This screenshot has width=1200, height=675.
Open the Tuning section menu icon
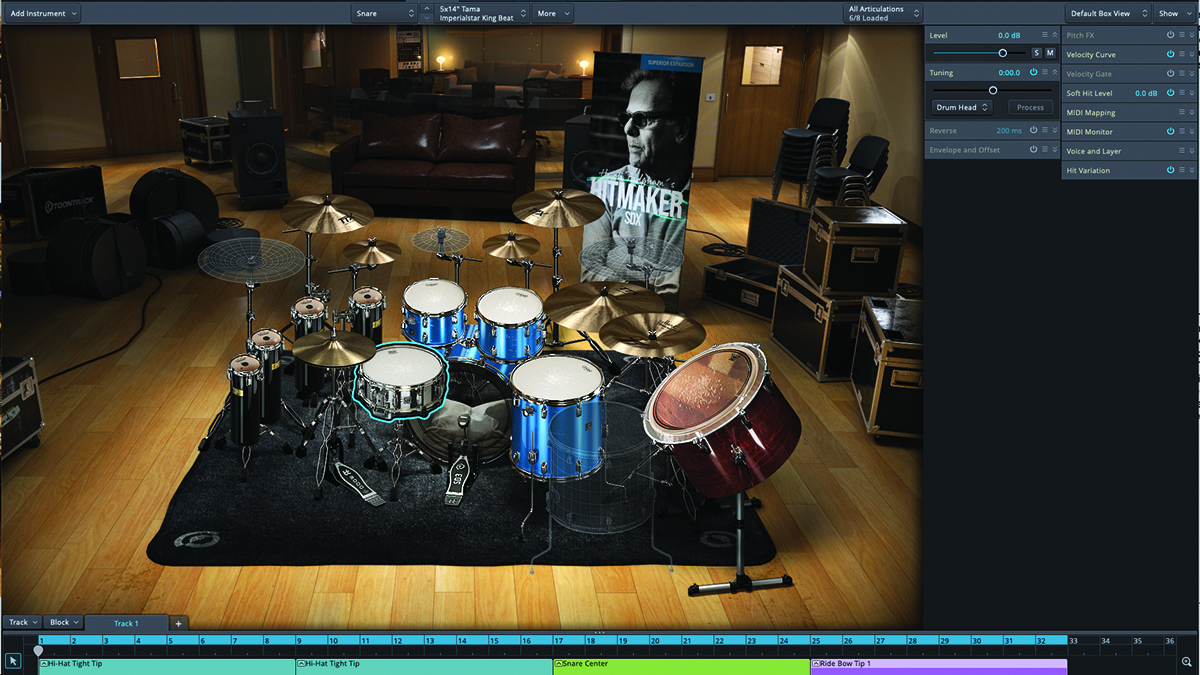click(1044, 73)
